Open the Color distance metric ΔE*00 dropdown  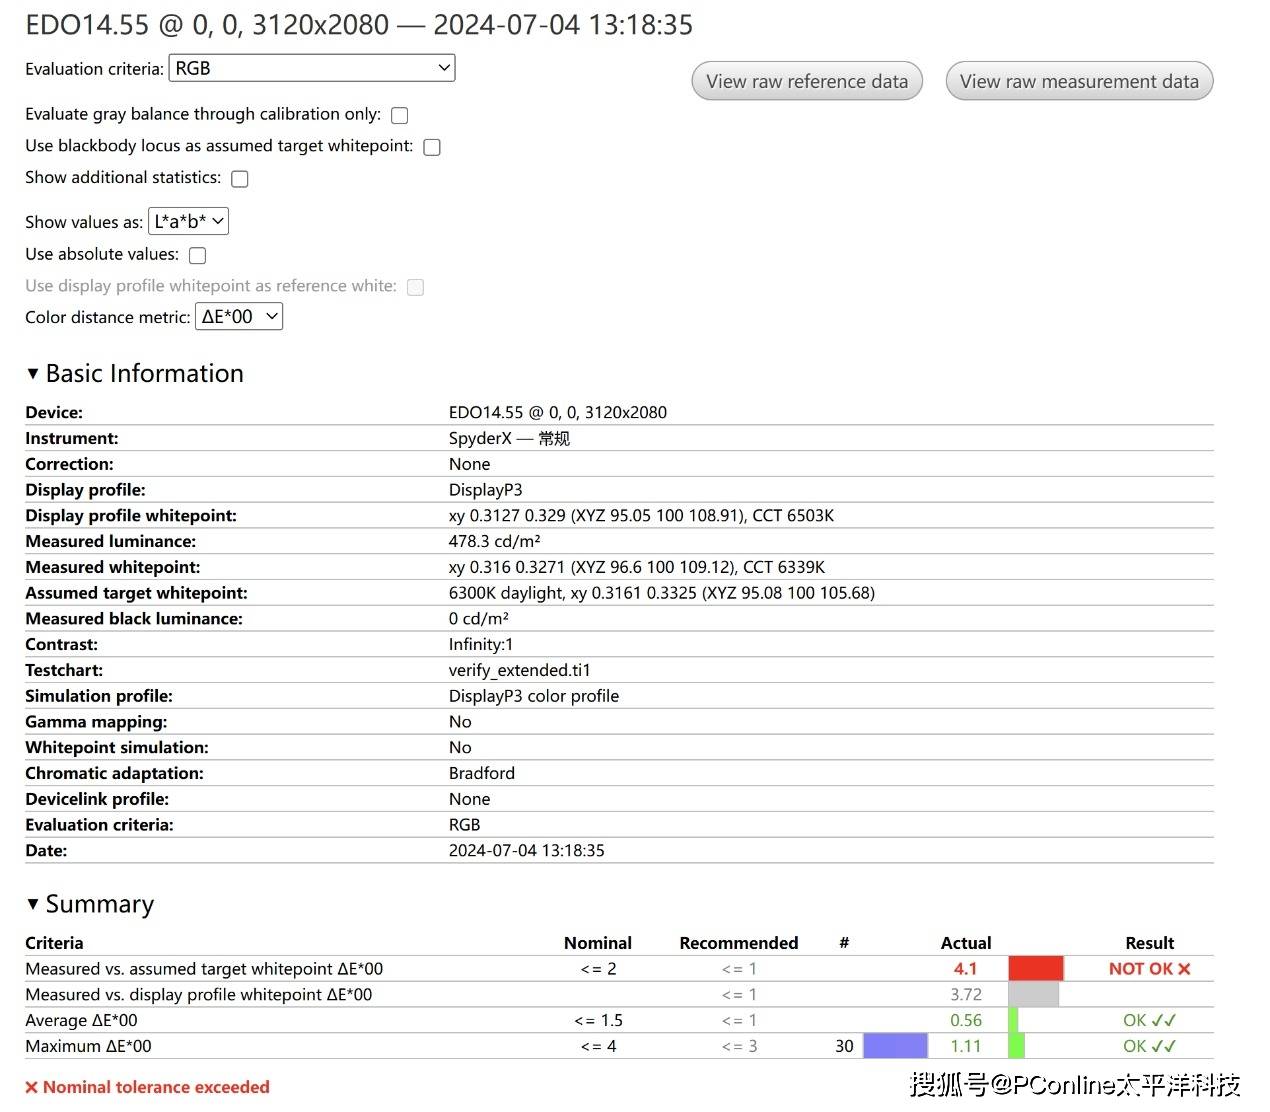click(x=238, y=317)
